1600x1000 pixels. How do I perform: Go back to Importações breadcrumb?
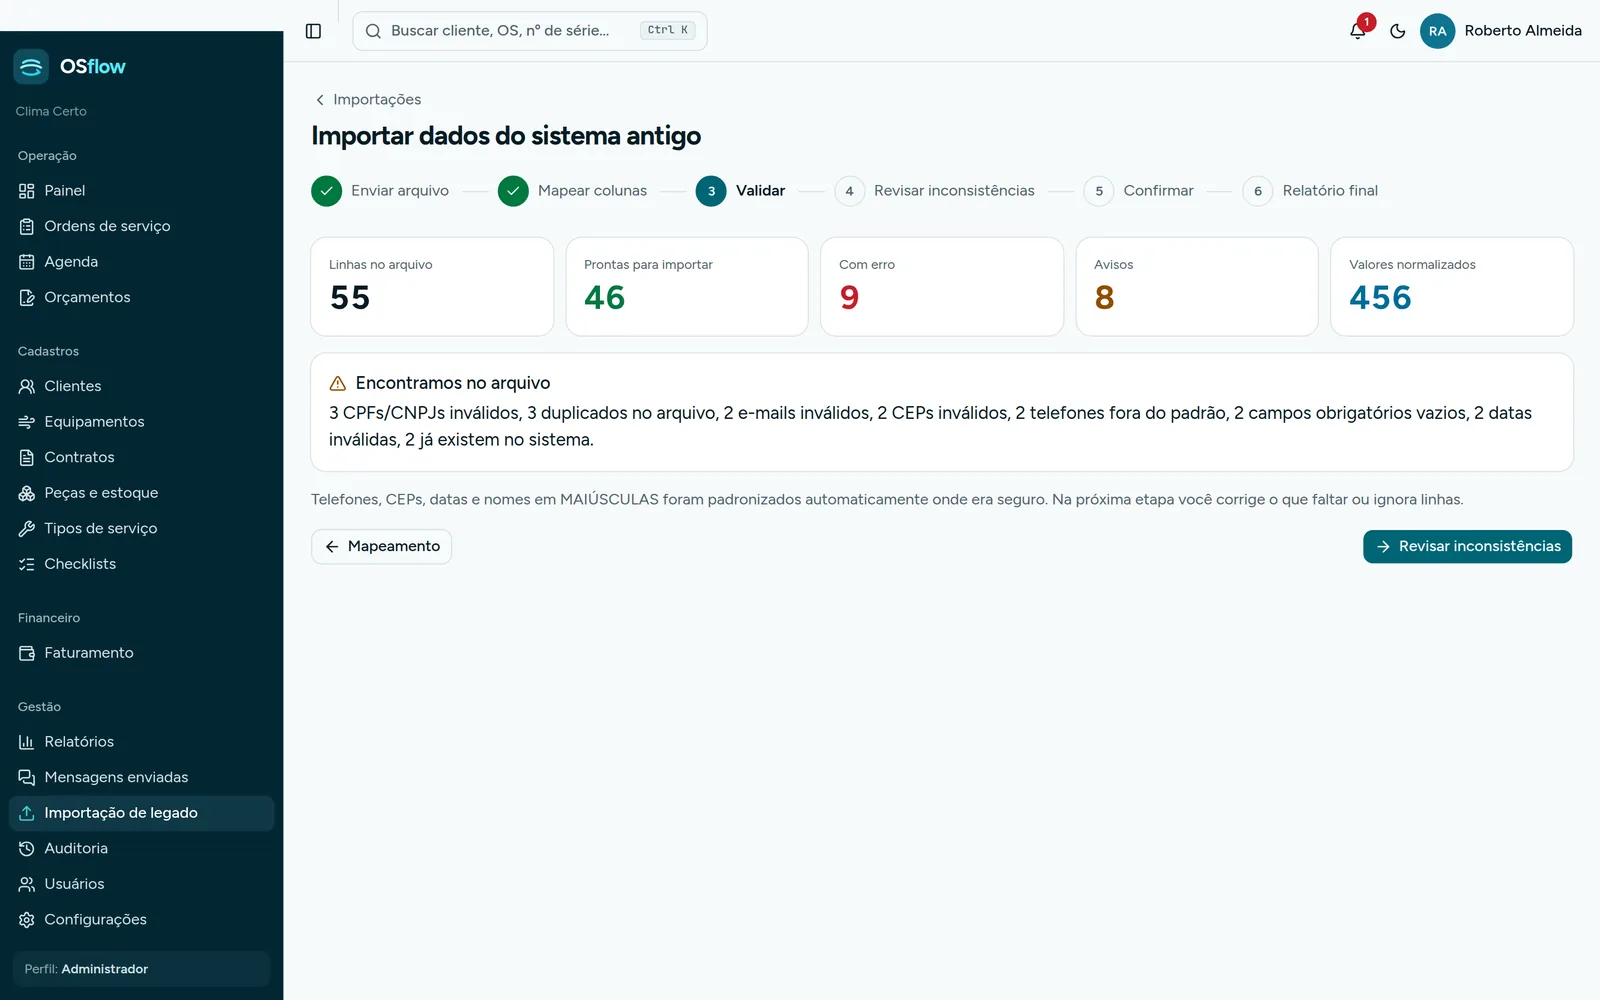368,99
